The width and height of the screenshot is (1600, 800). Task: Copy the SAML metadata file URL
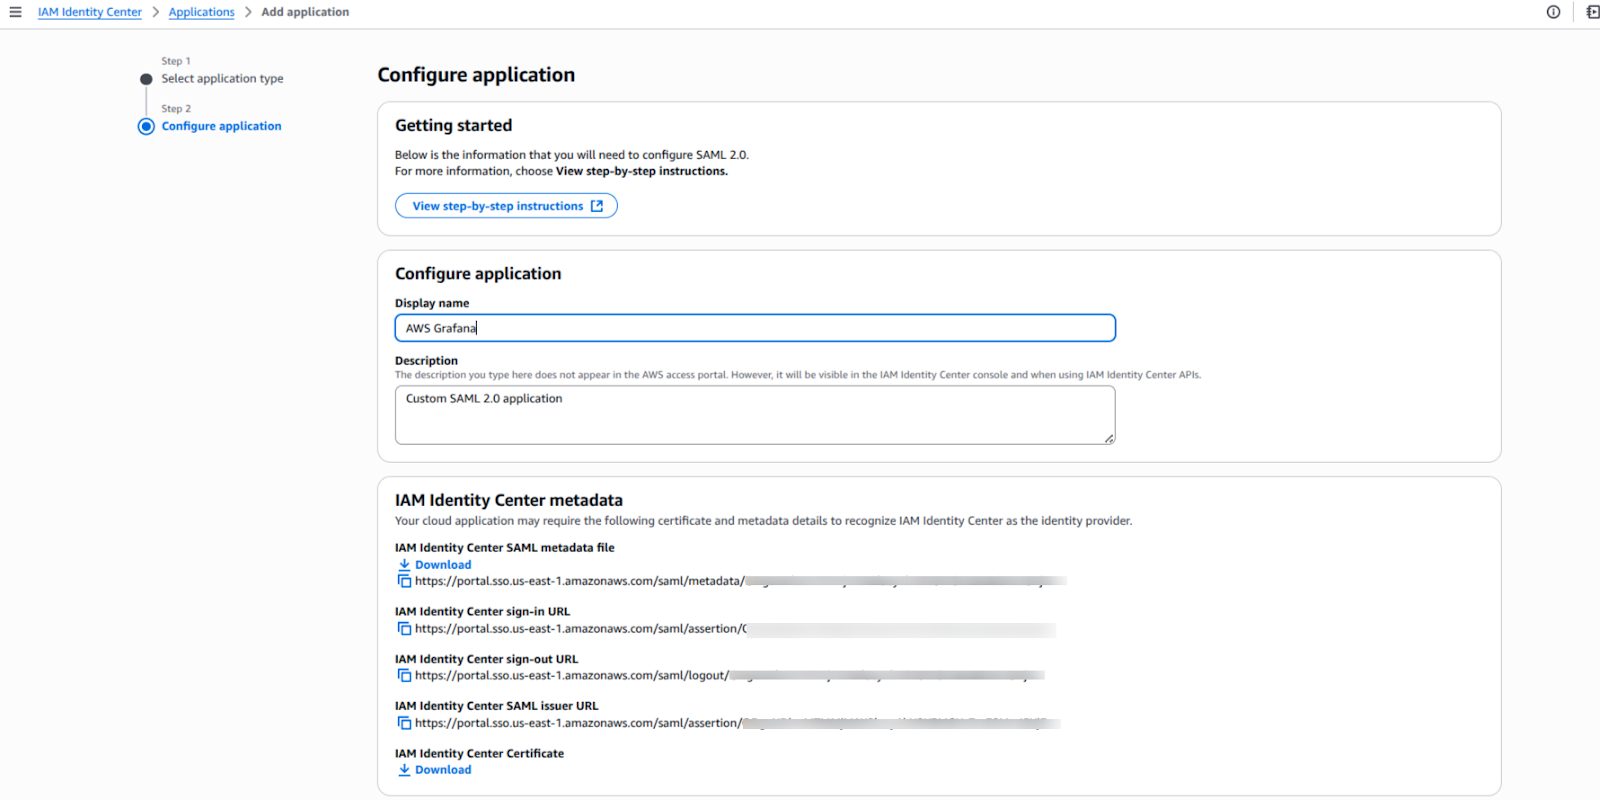coord(404,581)
